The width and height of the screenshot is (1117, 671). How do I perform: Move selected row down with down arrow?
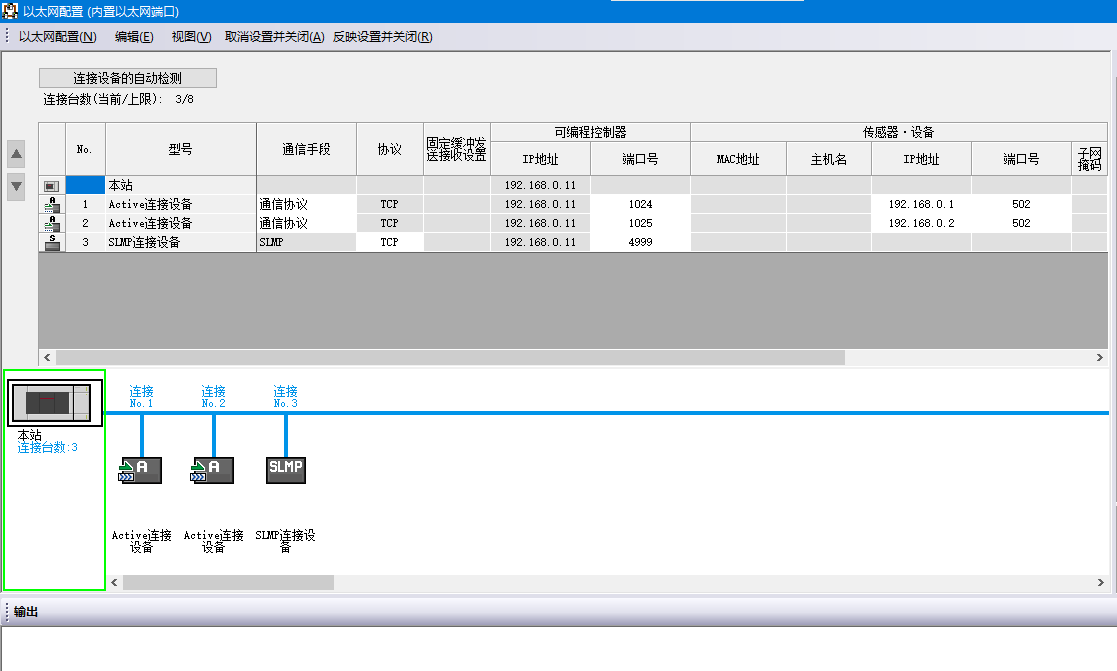17,185
